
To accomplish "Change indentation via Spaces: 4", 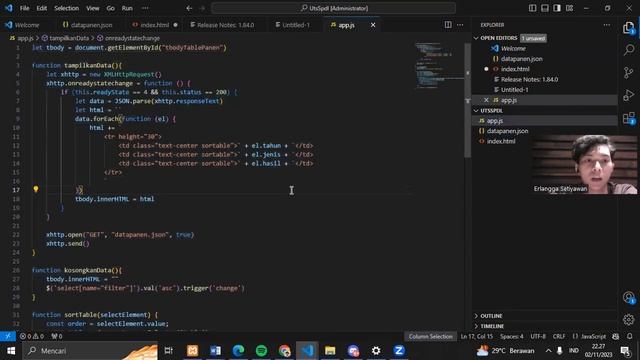I will tap(511, 336).
